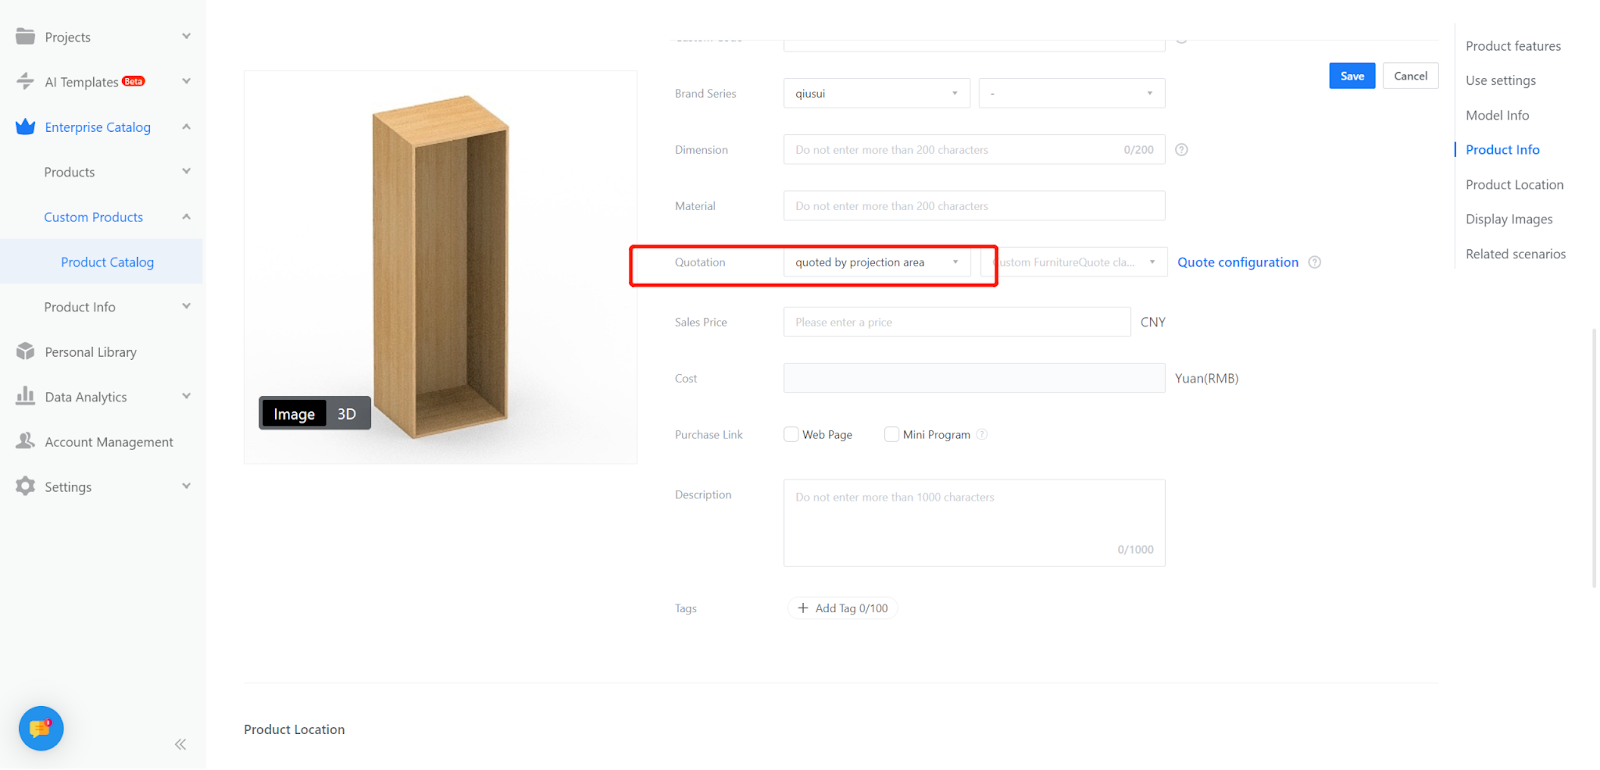The height and width of the screenshot is (770, 1600).
Task: Switch preview to 3D mode
Action: pyautogui.click(x=347, y=414)
